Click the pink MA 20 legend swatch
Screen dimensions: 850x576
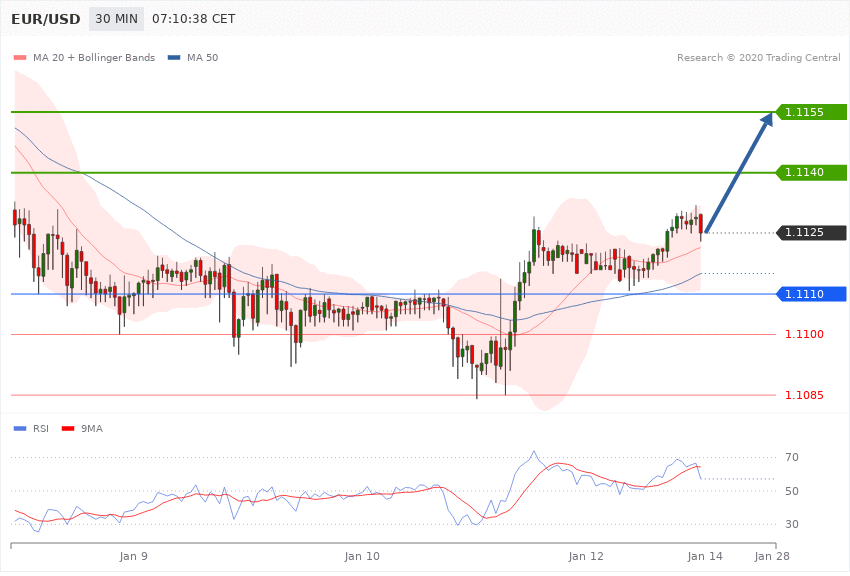[20, 57]
